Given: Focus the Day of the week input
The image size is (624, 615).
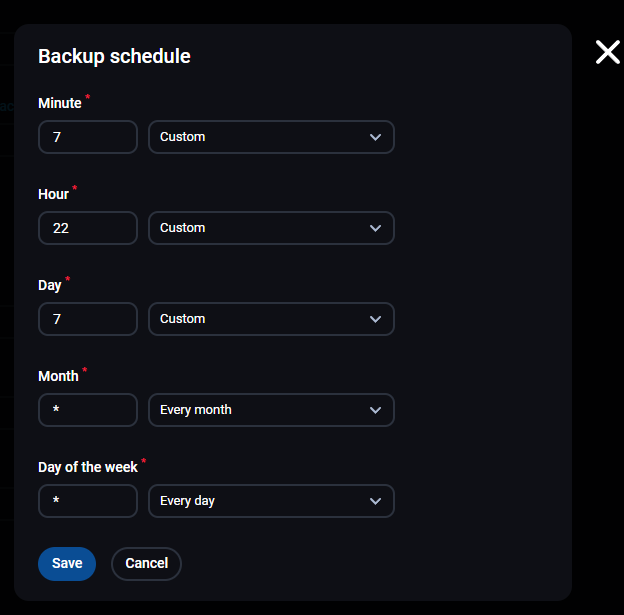Looking at the screenshot, I should 88,501.
